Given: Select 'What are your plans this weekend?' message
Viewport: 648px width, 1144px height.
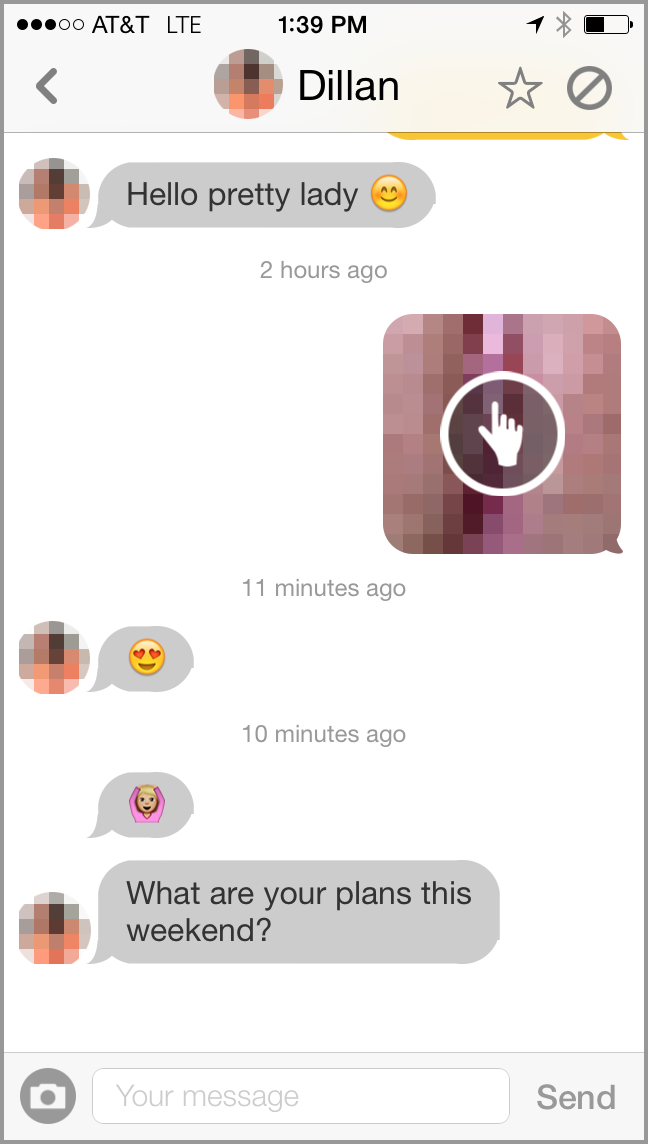Looking at the screenshot, I should (295, 912).
